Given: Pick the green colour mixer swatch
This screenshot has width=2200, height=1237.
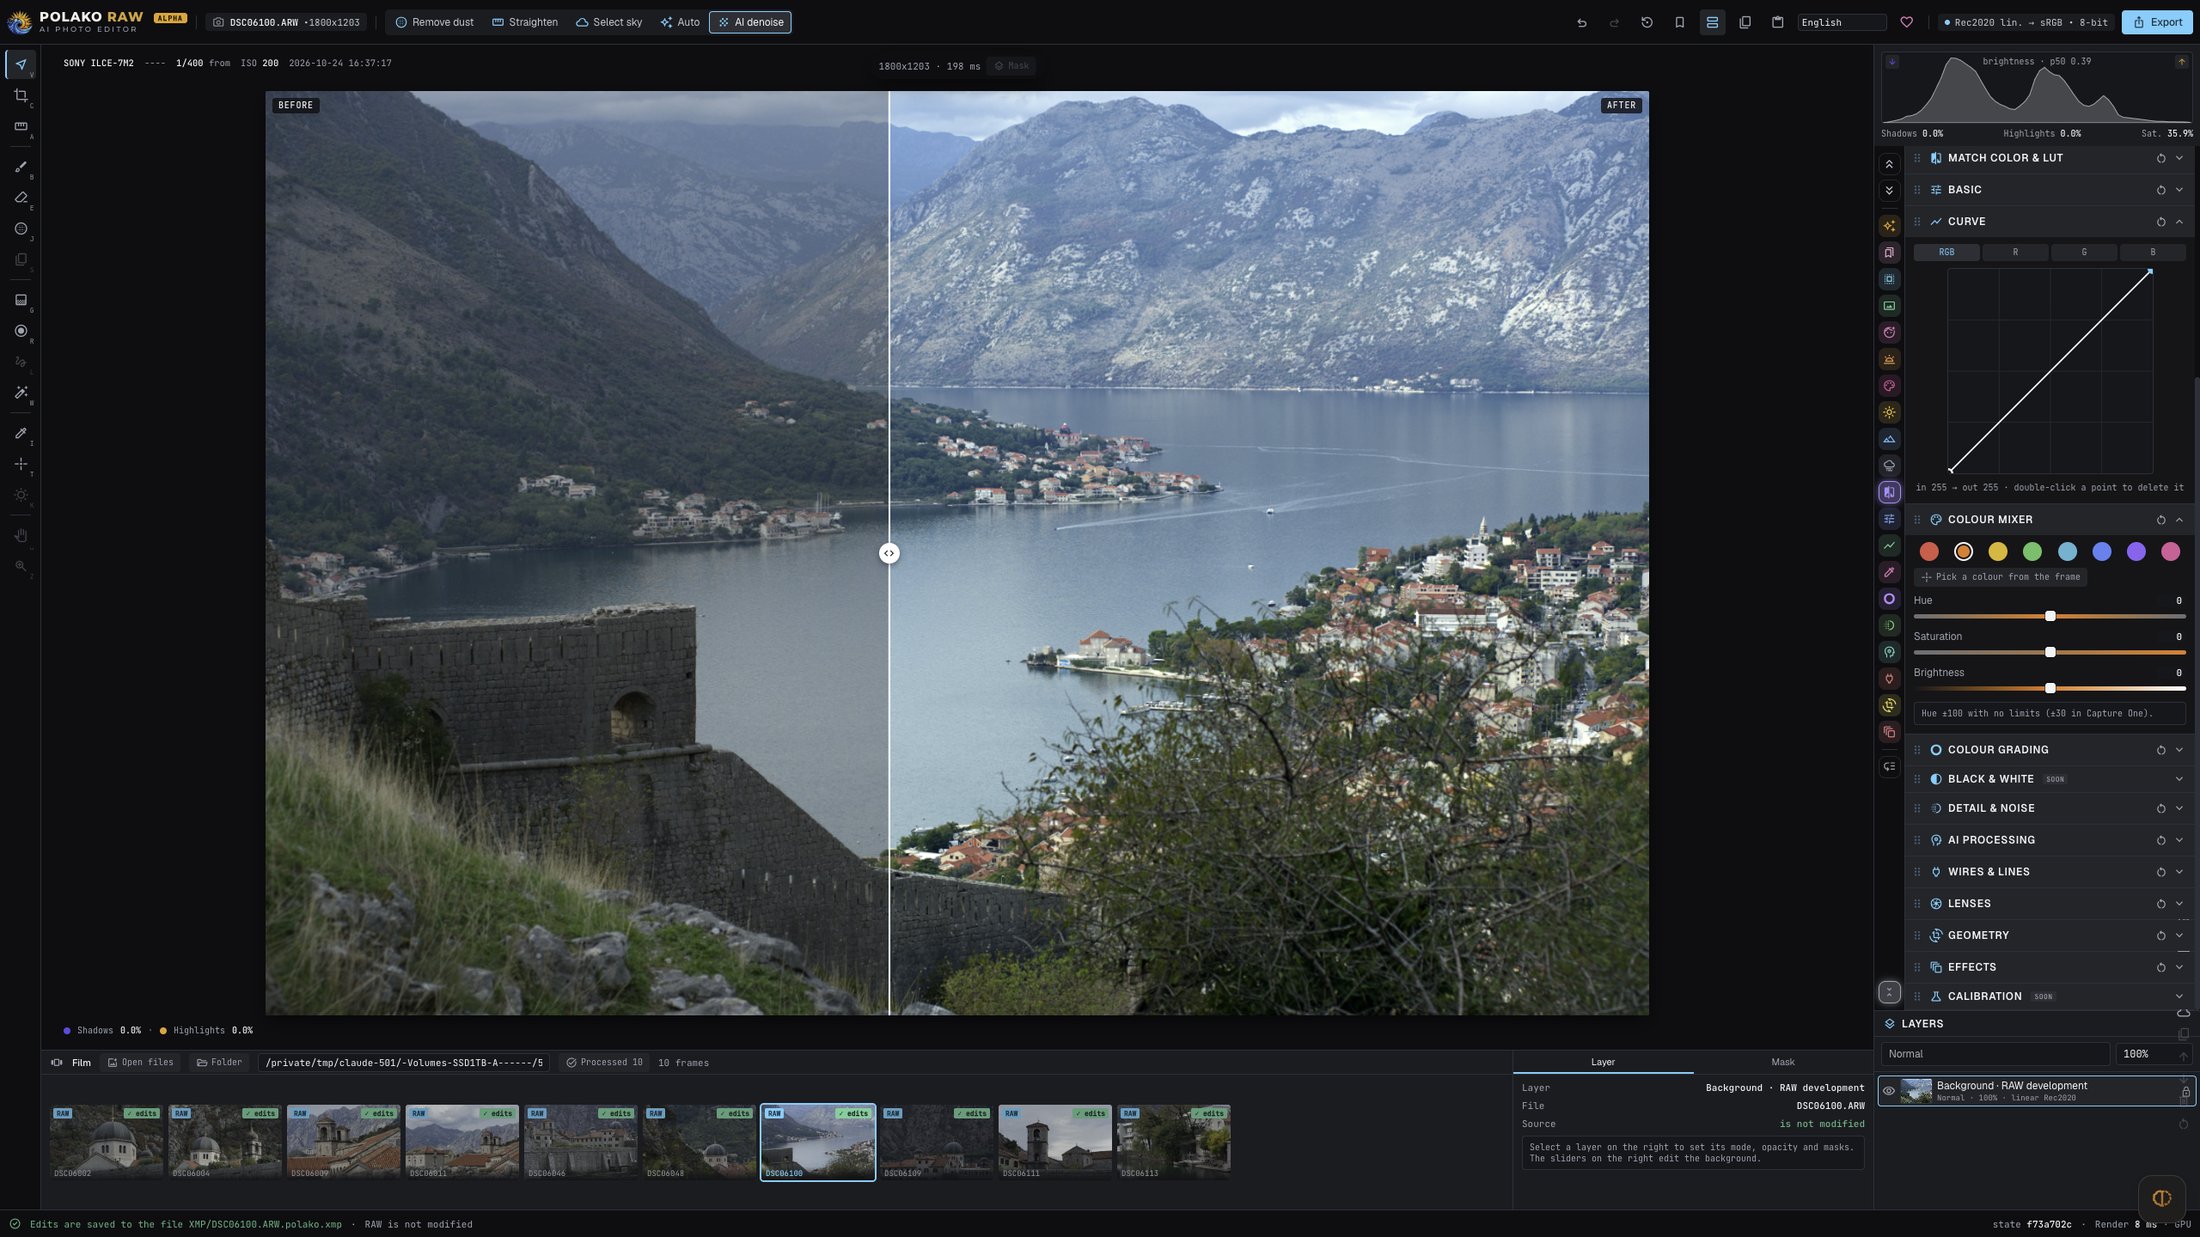Looking at the screenshot, I should click(2032, 552).
